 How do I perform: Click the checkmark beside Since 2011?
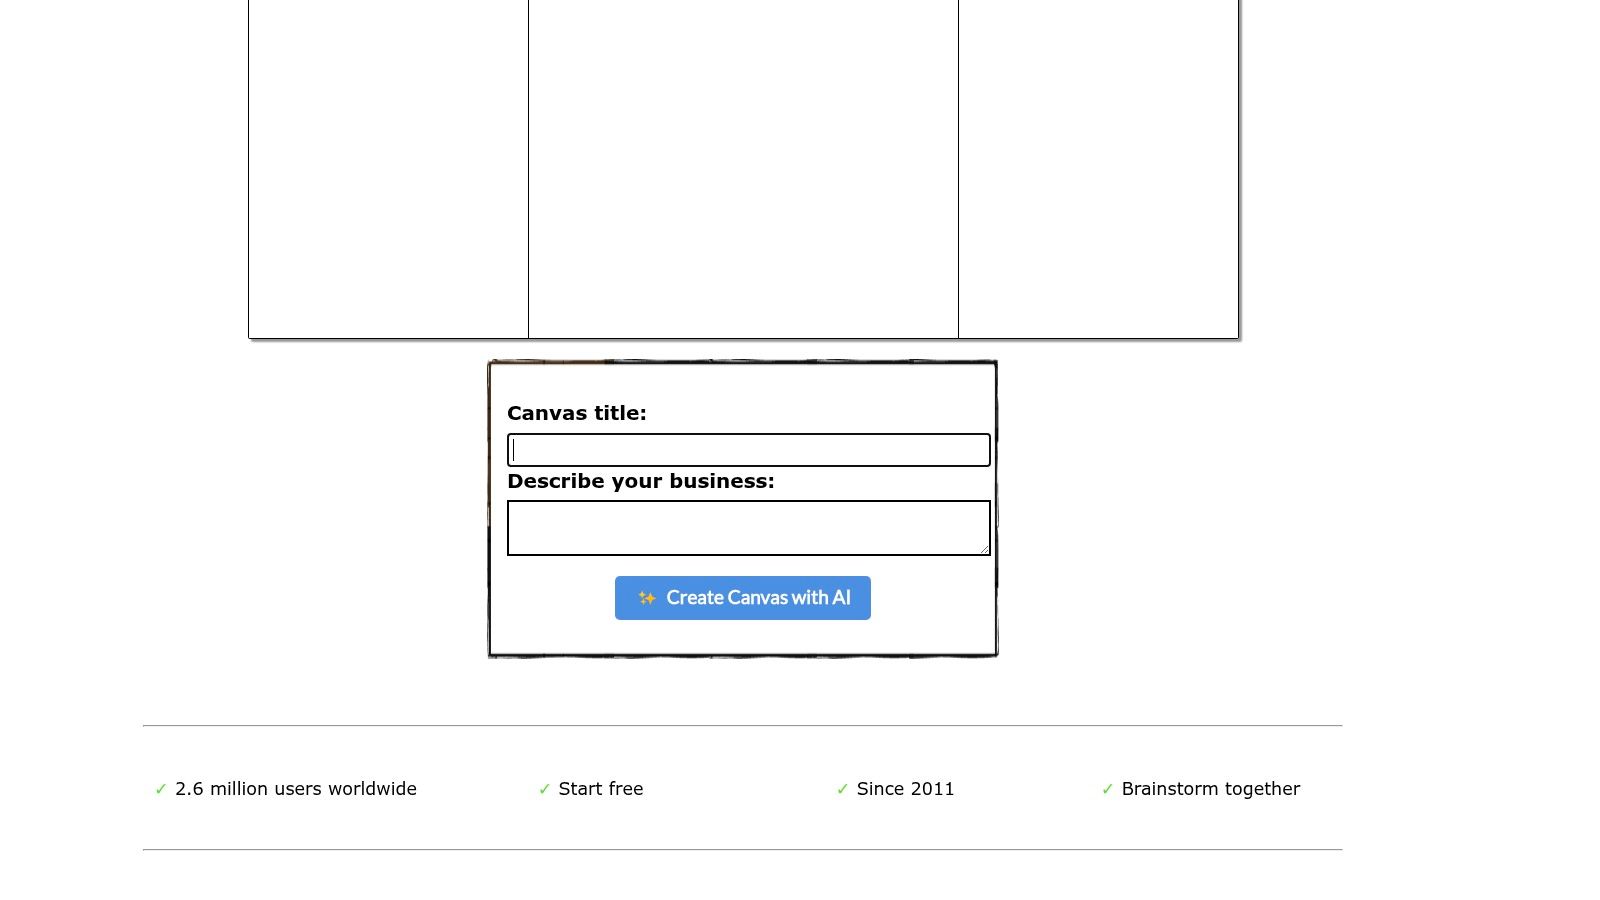coord(841,789)
